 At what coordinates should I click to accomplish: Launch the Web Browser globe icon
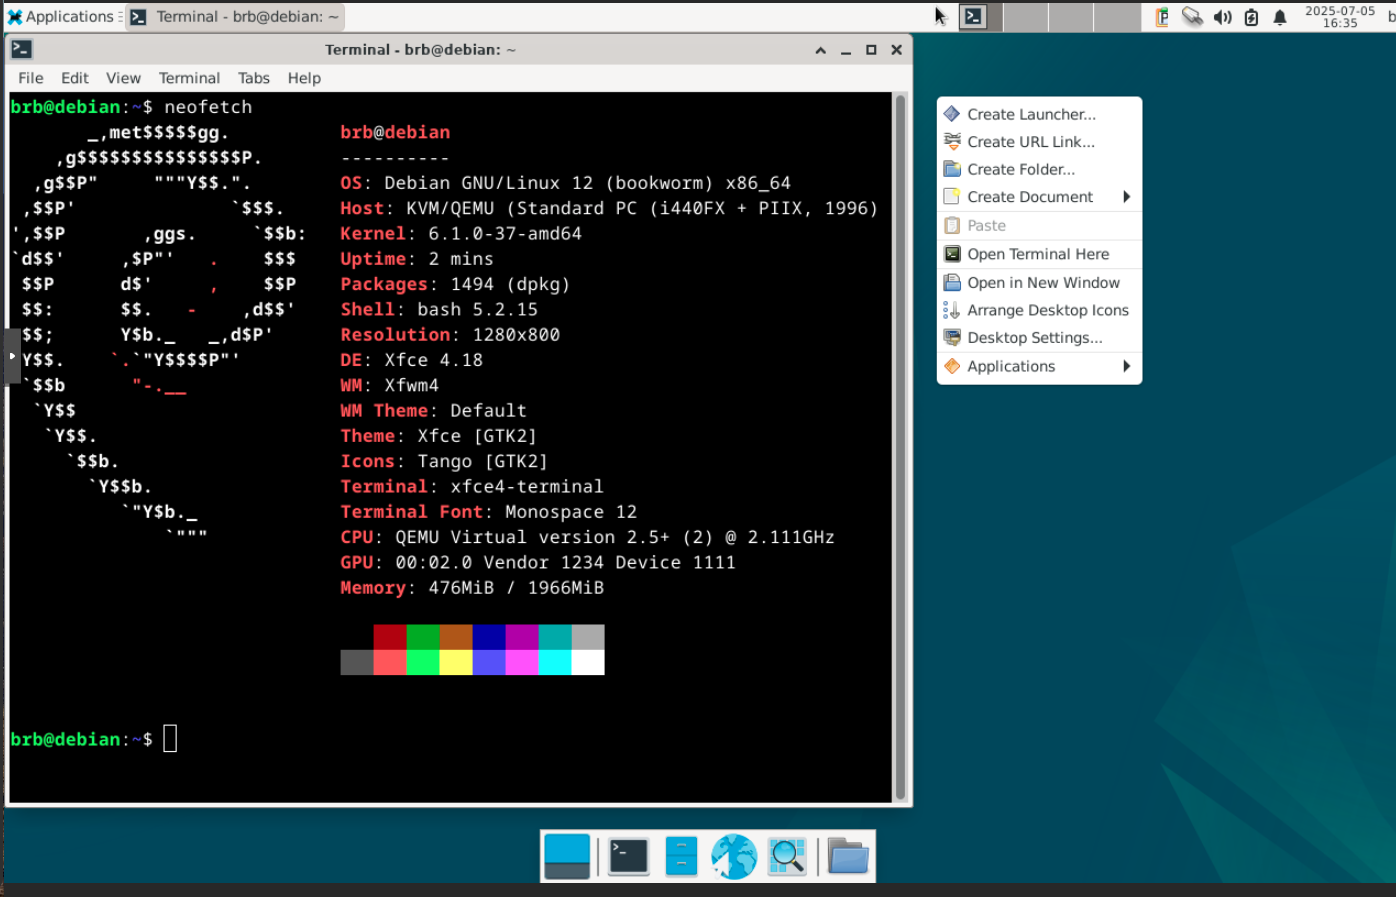734,856
